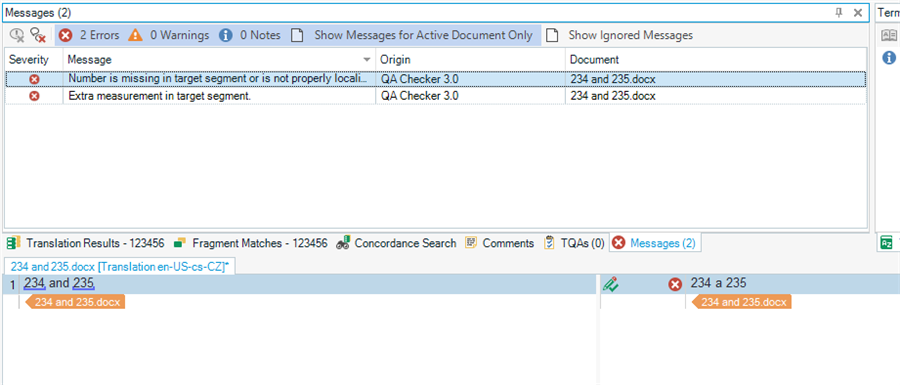Screen dimensions: 900x385
Task: Click the error icon in the Extra measurement row
Action: click(x=34, y=96)
